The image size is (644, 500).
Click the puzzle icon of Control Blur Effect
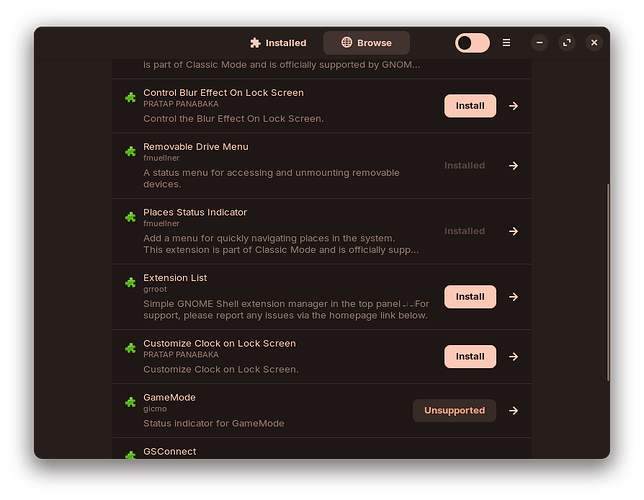pyautogui.click(x=131, y=98)
